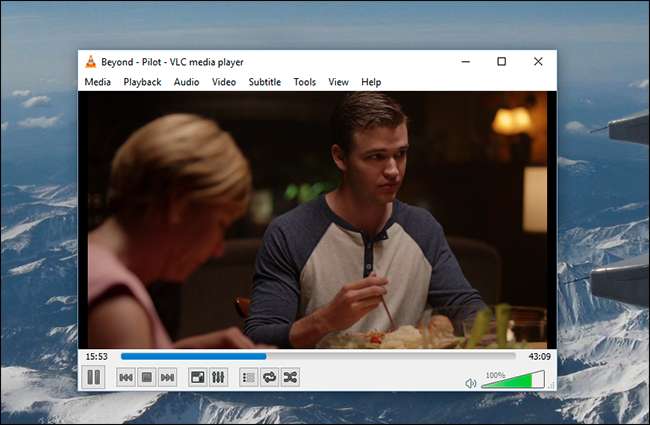Click the seek progress bar

point(318,356)
